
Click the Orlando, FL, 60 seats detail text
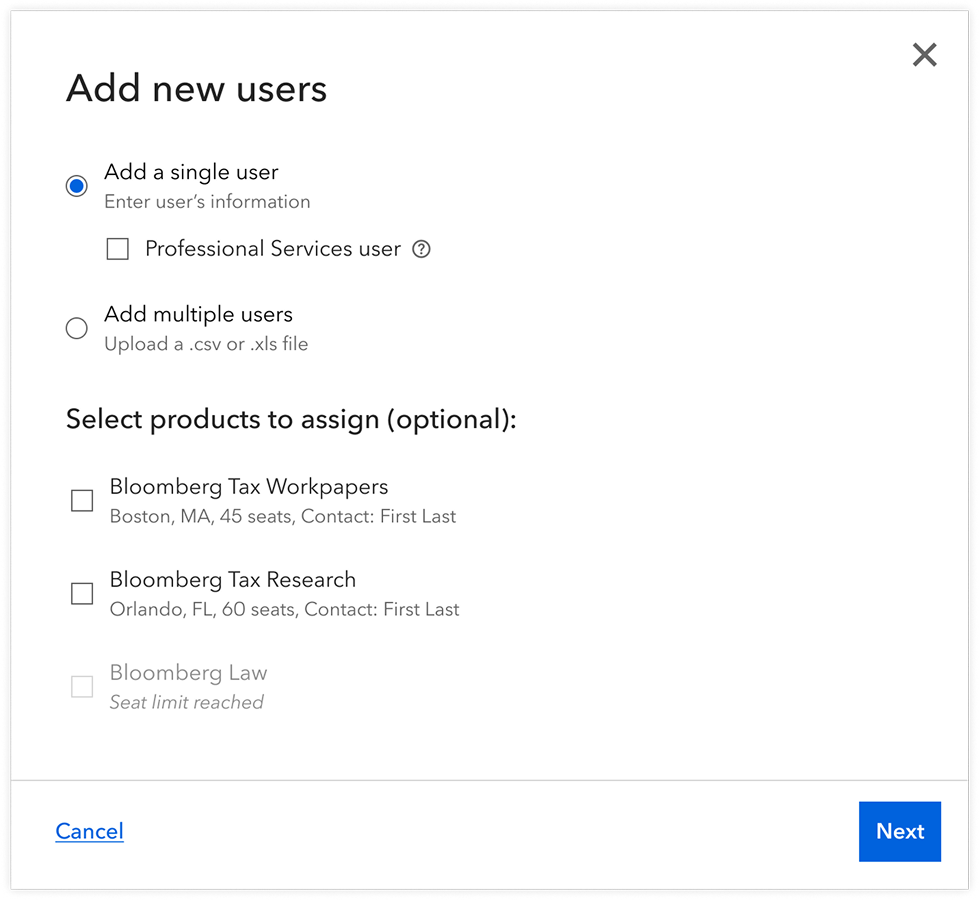click(x=284, y=609)
